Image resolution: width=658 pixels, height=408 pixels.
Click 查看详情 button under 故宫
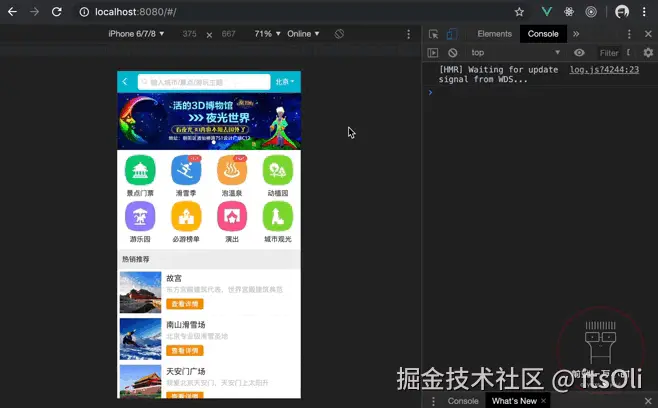185,304
